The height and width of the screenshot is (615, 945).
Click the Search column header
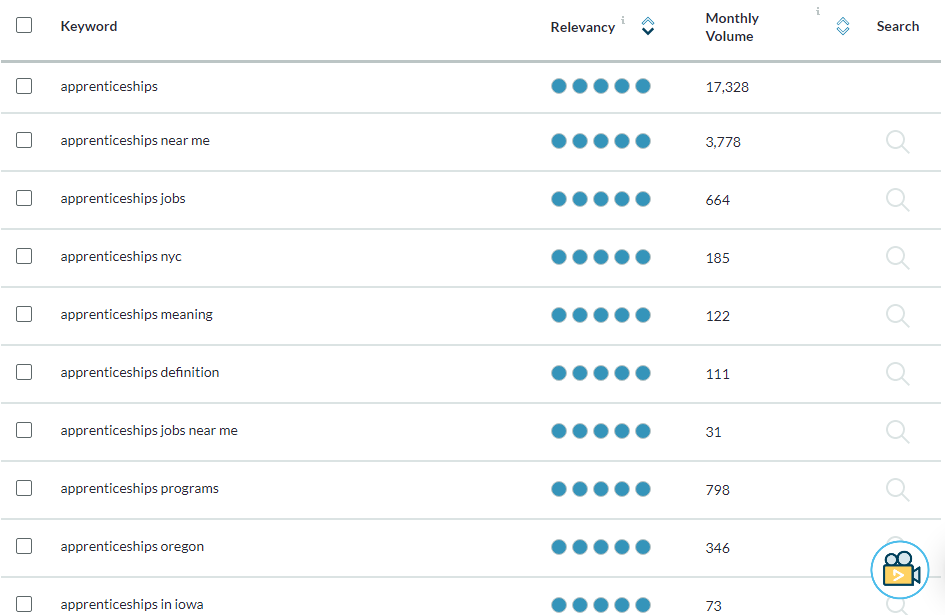(897, 27)
